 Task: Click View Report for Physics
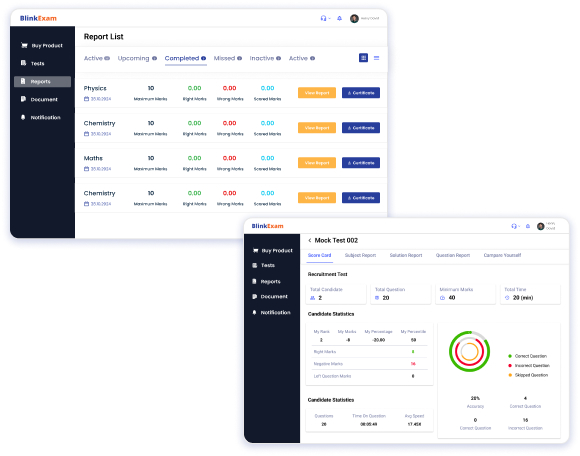pos(317,93)
